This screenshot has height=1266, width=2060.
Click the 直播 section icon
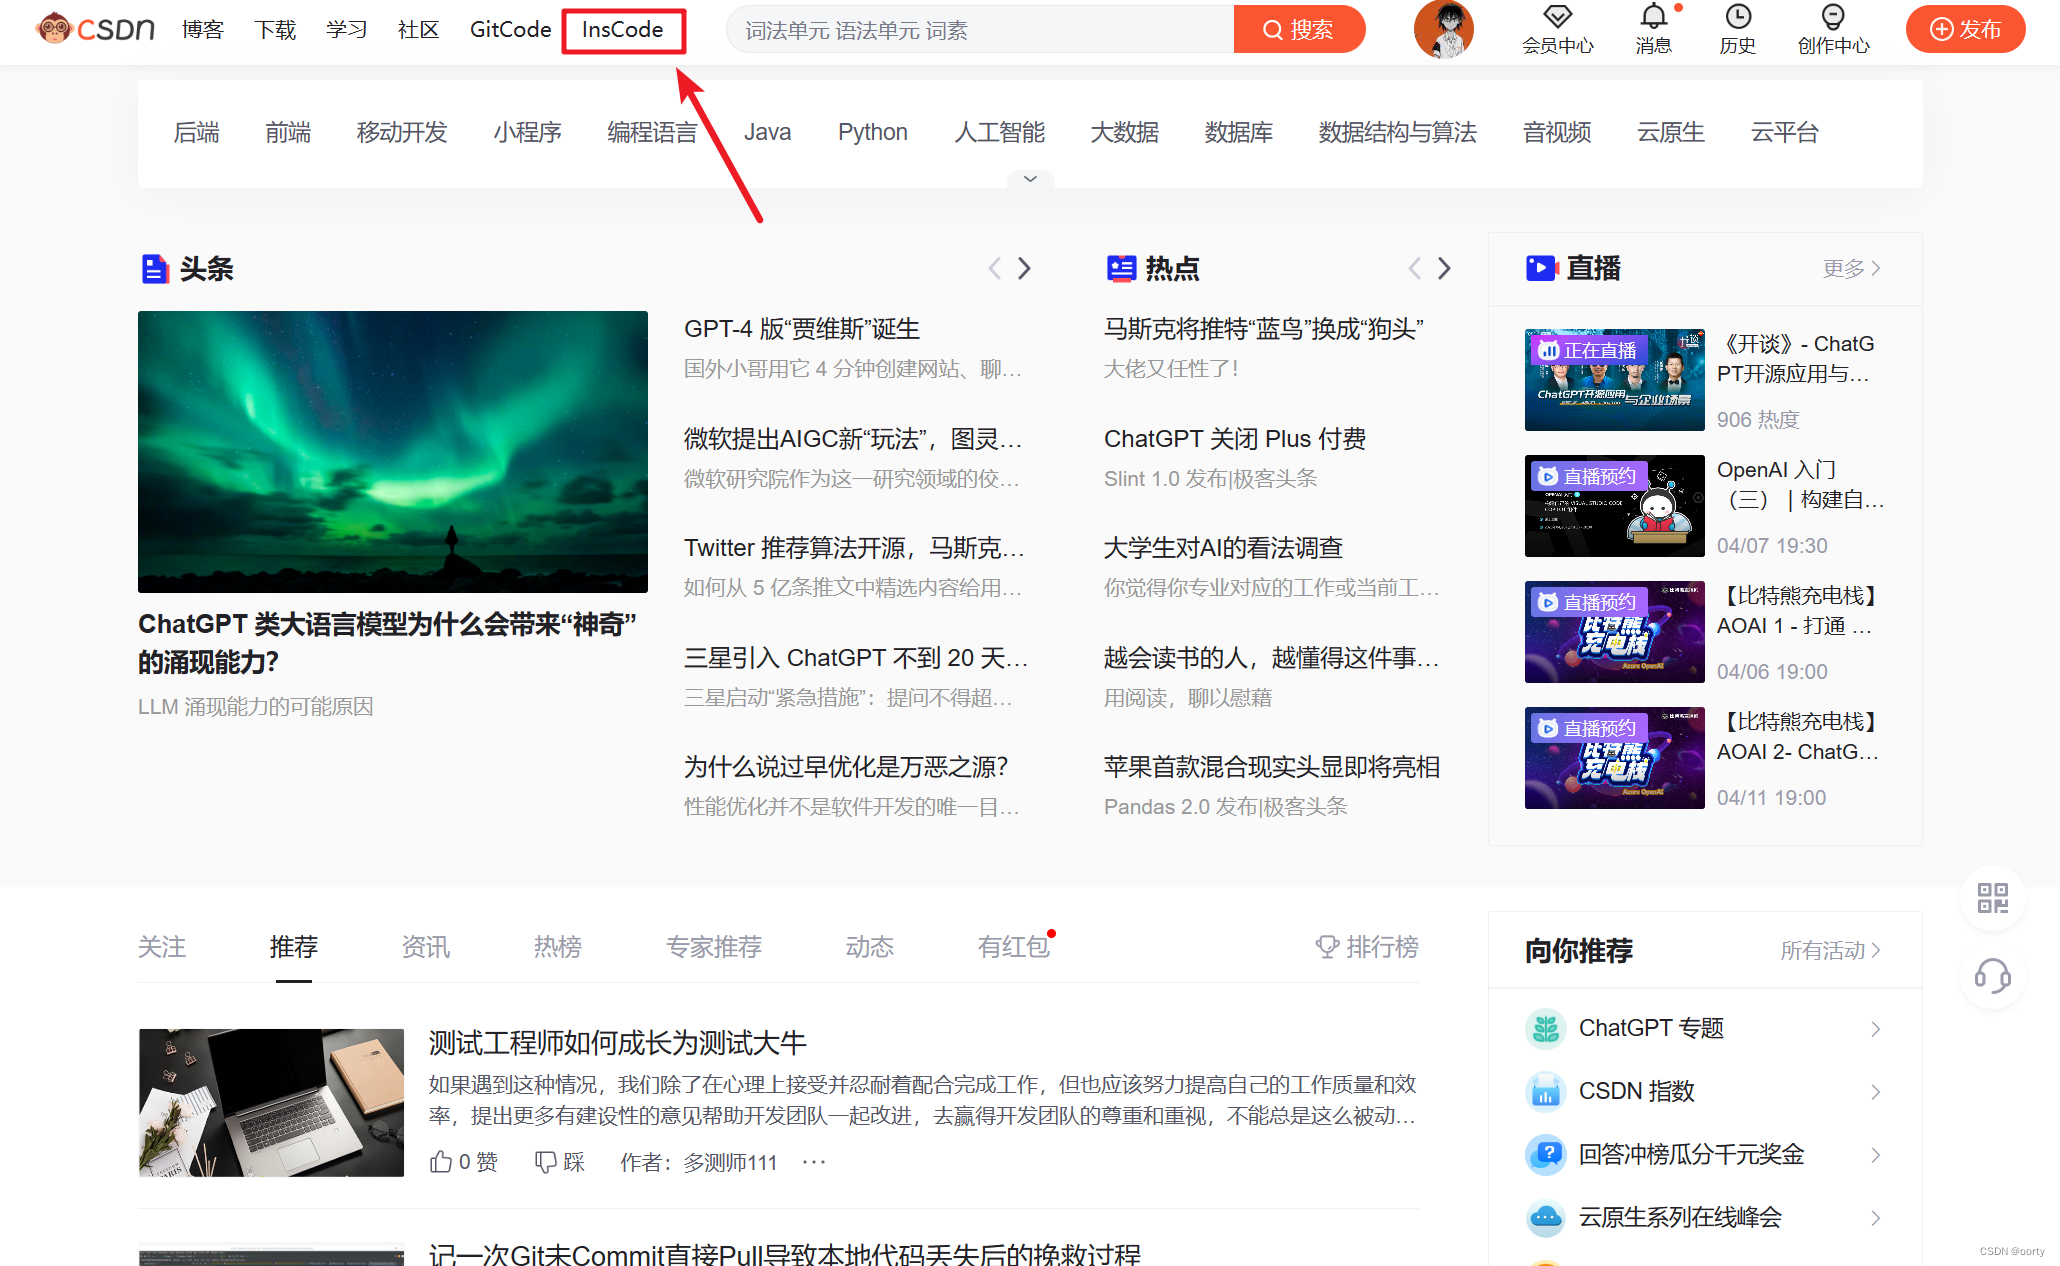pos(1541,268)
